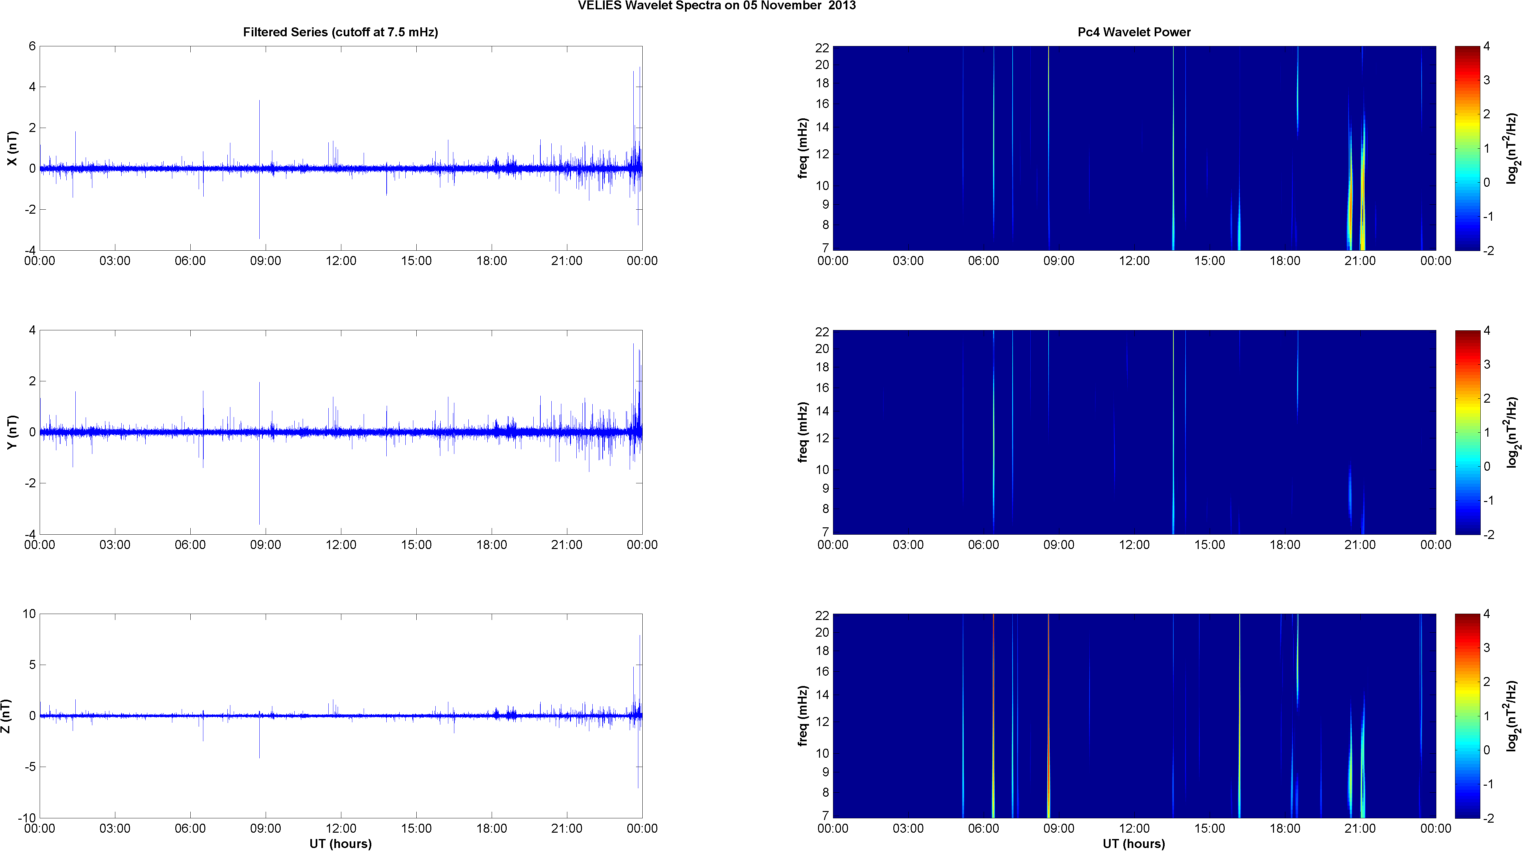This screenshot has width=1522, height=851.
Task: Click the bottom wavelet panel colorbar
Action: pos(1466,716)
